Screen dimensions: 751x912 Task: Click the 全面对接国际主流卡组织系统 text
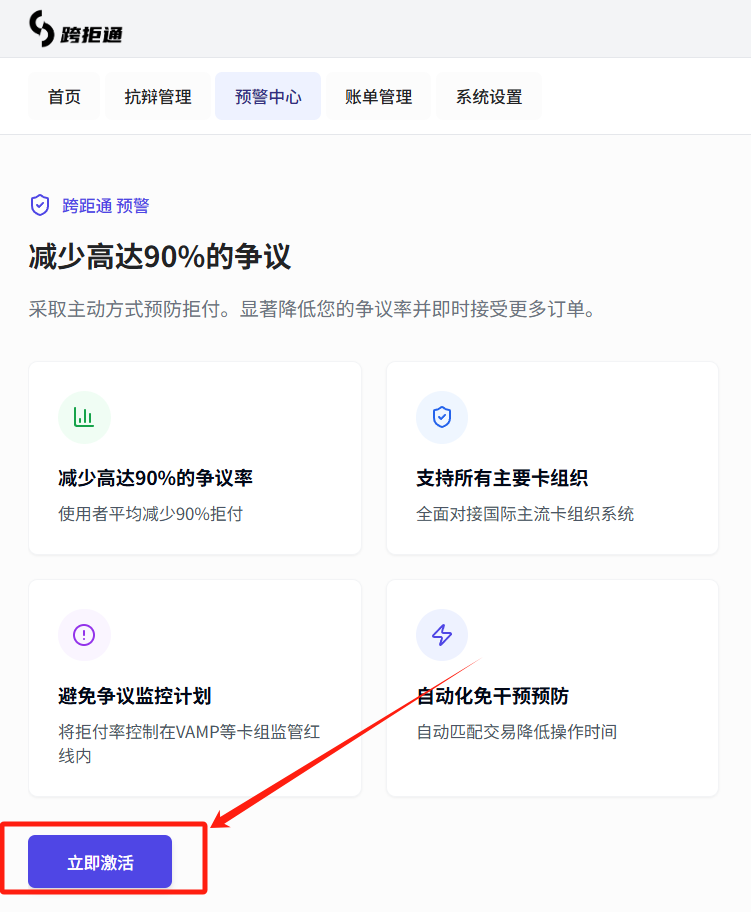click(525, 514)
